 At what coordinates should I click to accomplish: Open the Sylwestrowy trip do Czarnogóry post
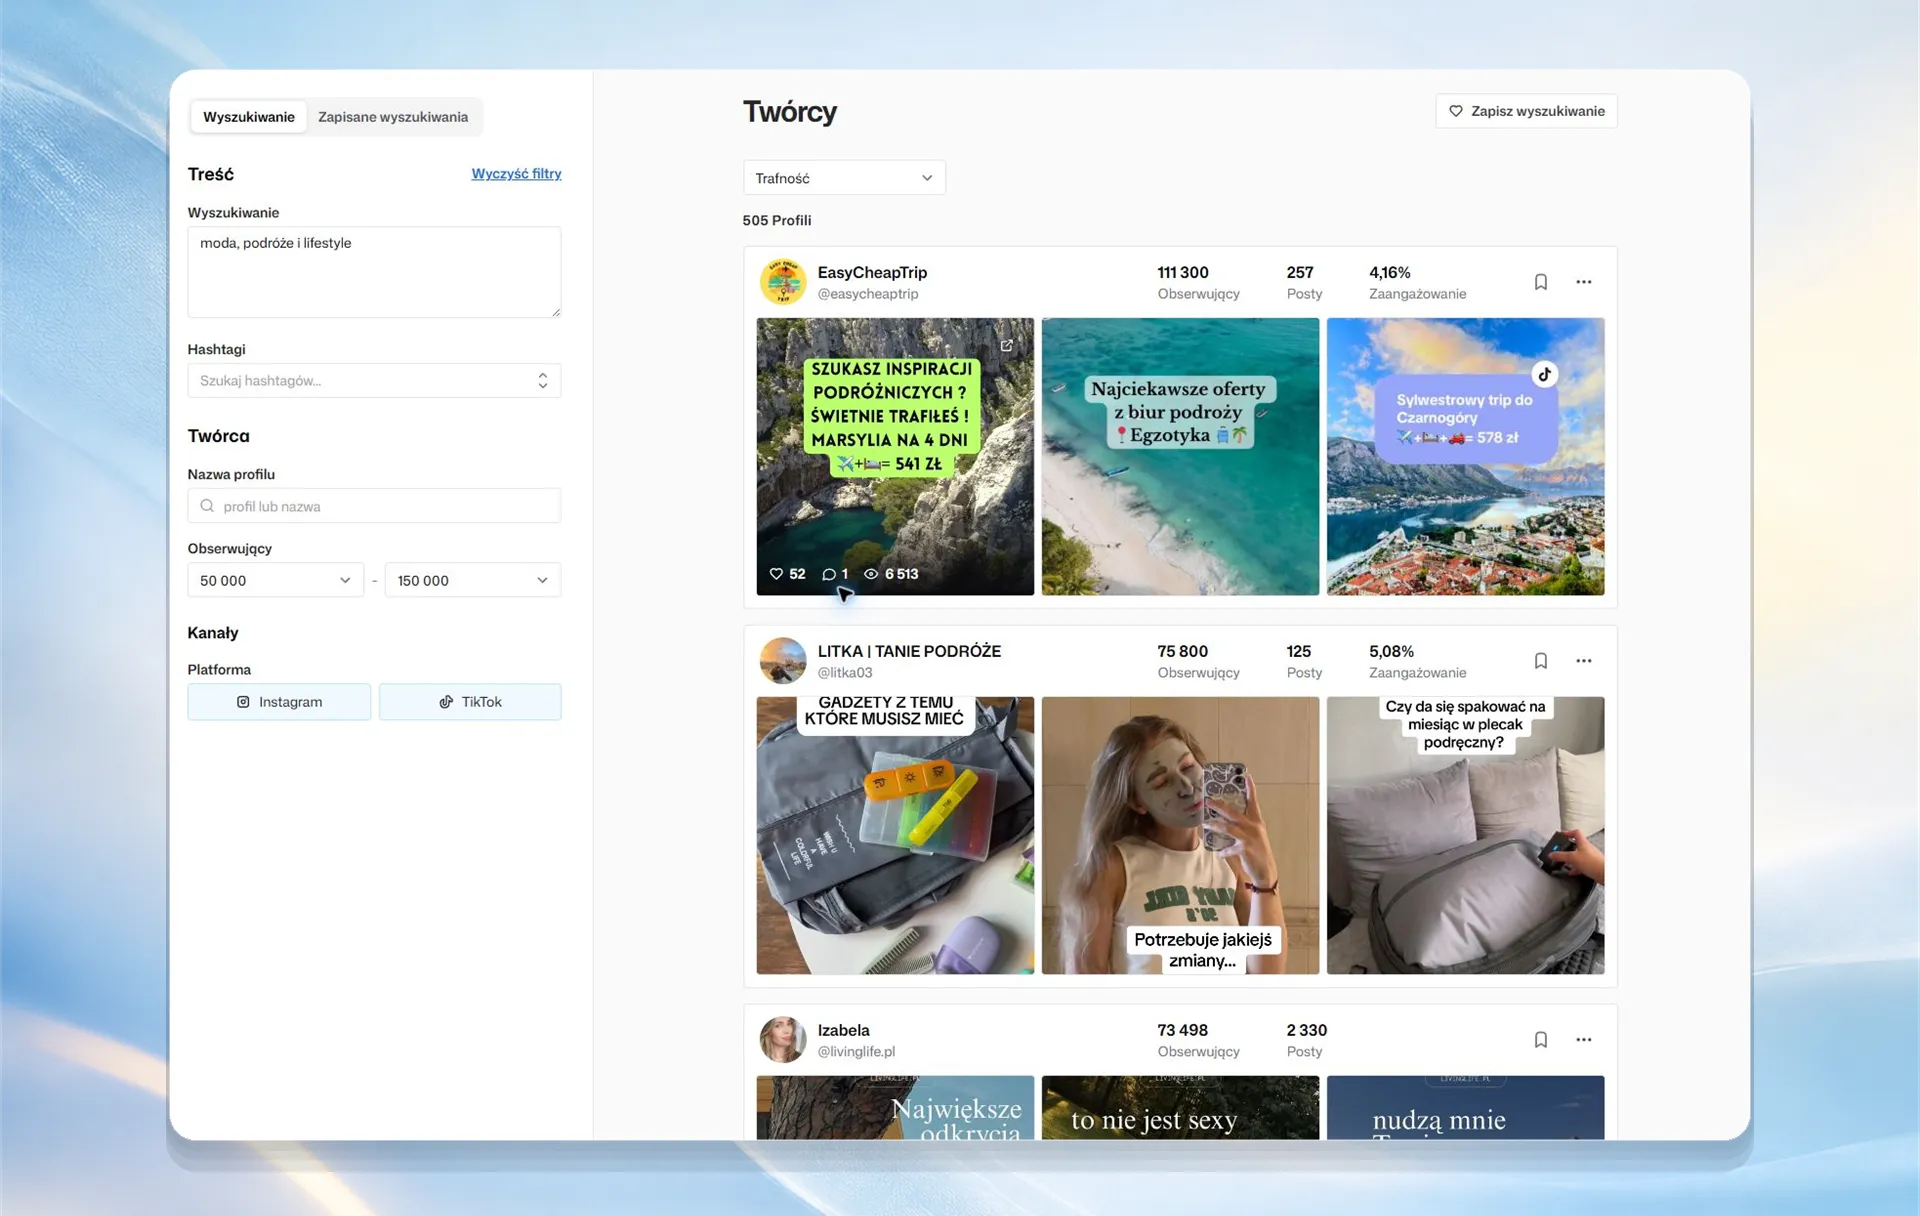pyautogui.click(x=1465, y=457)
